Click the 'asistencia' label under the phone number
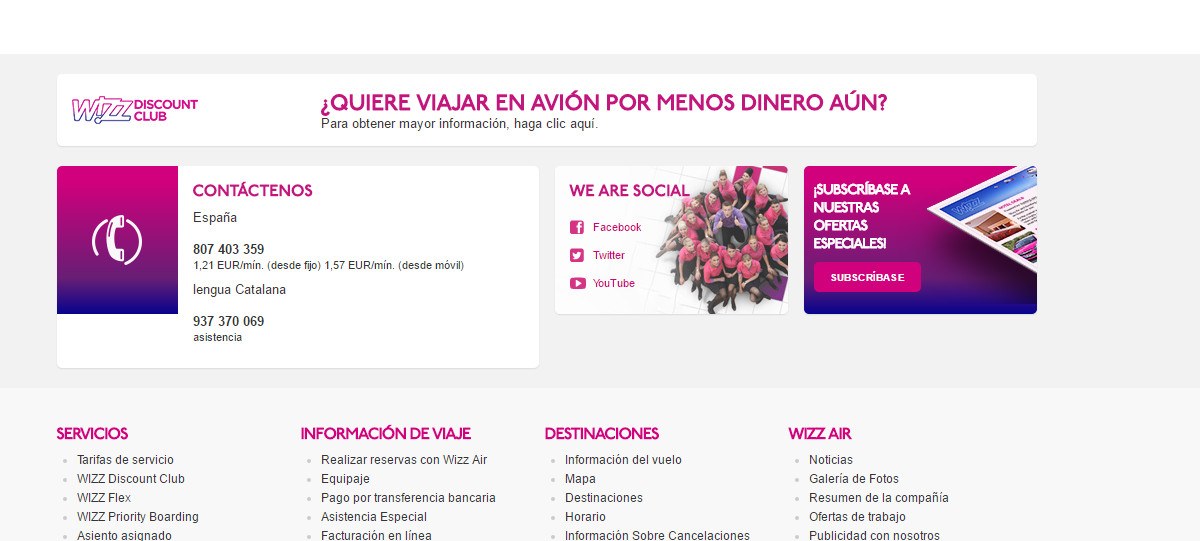Screen dimensions: 1200x541 tap(218, 338)
